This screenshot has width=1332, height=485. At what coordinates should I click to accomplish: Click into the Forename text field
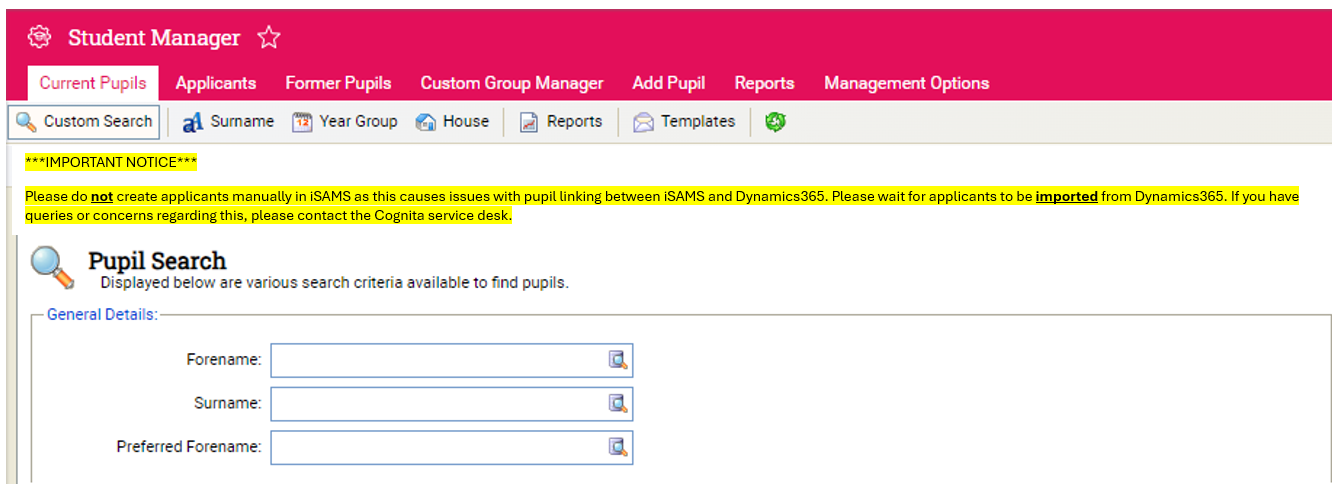click(438, 361)
